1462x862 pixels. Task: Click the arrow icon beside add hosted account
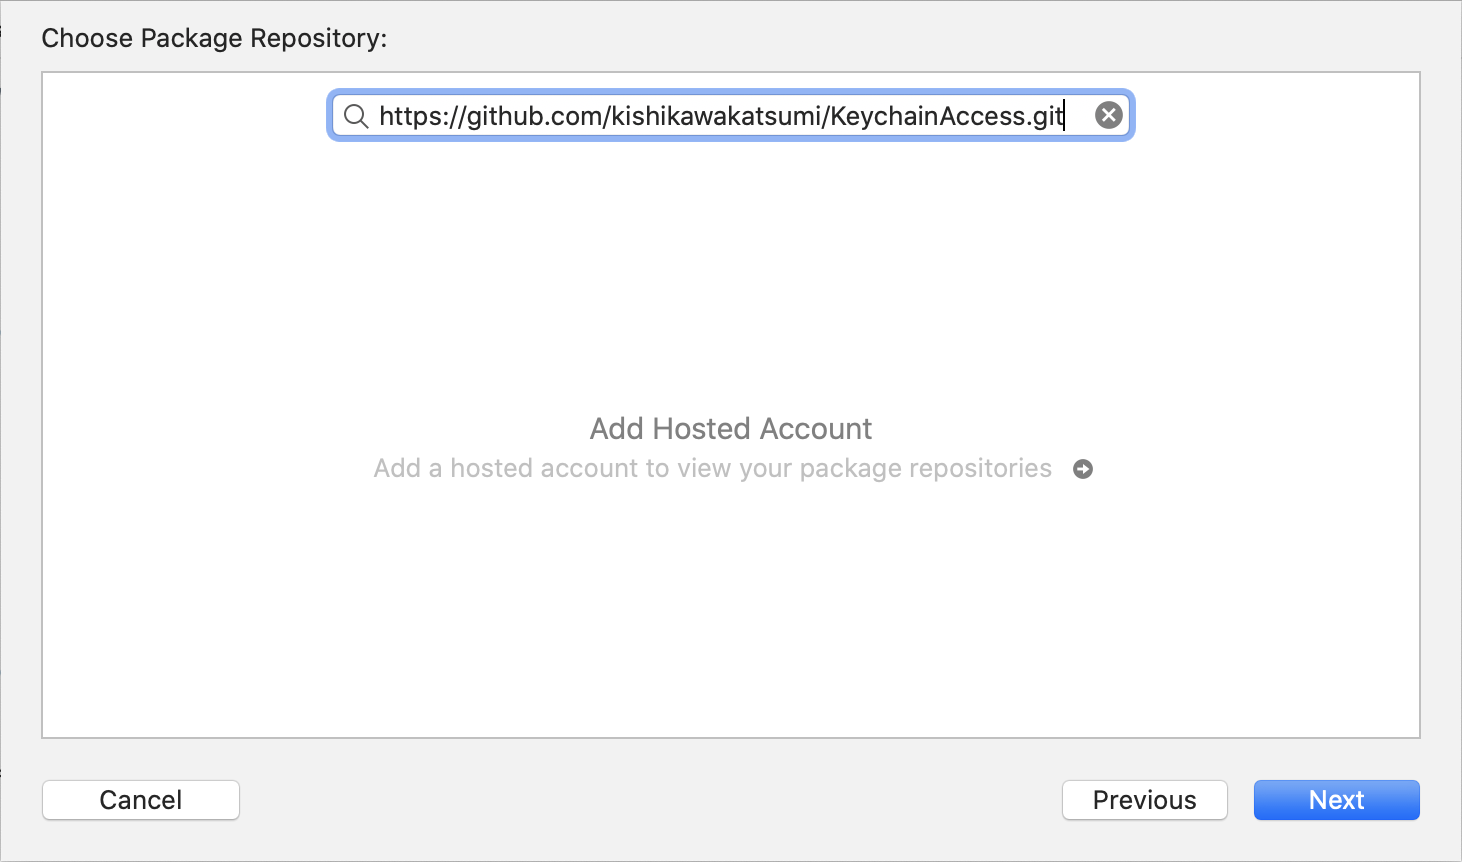click(1083, 469)
